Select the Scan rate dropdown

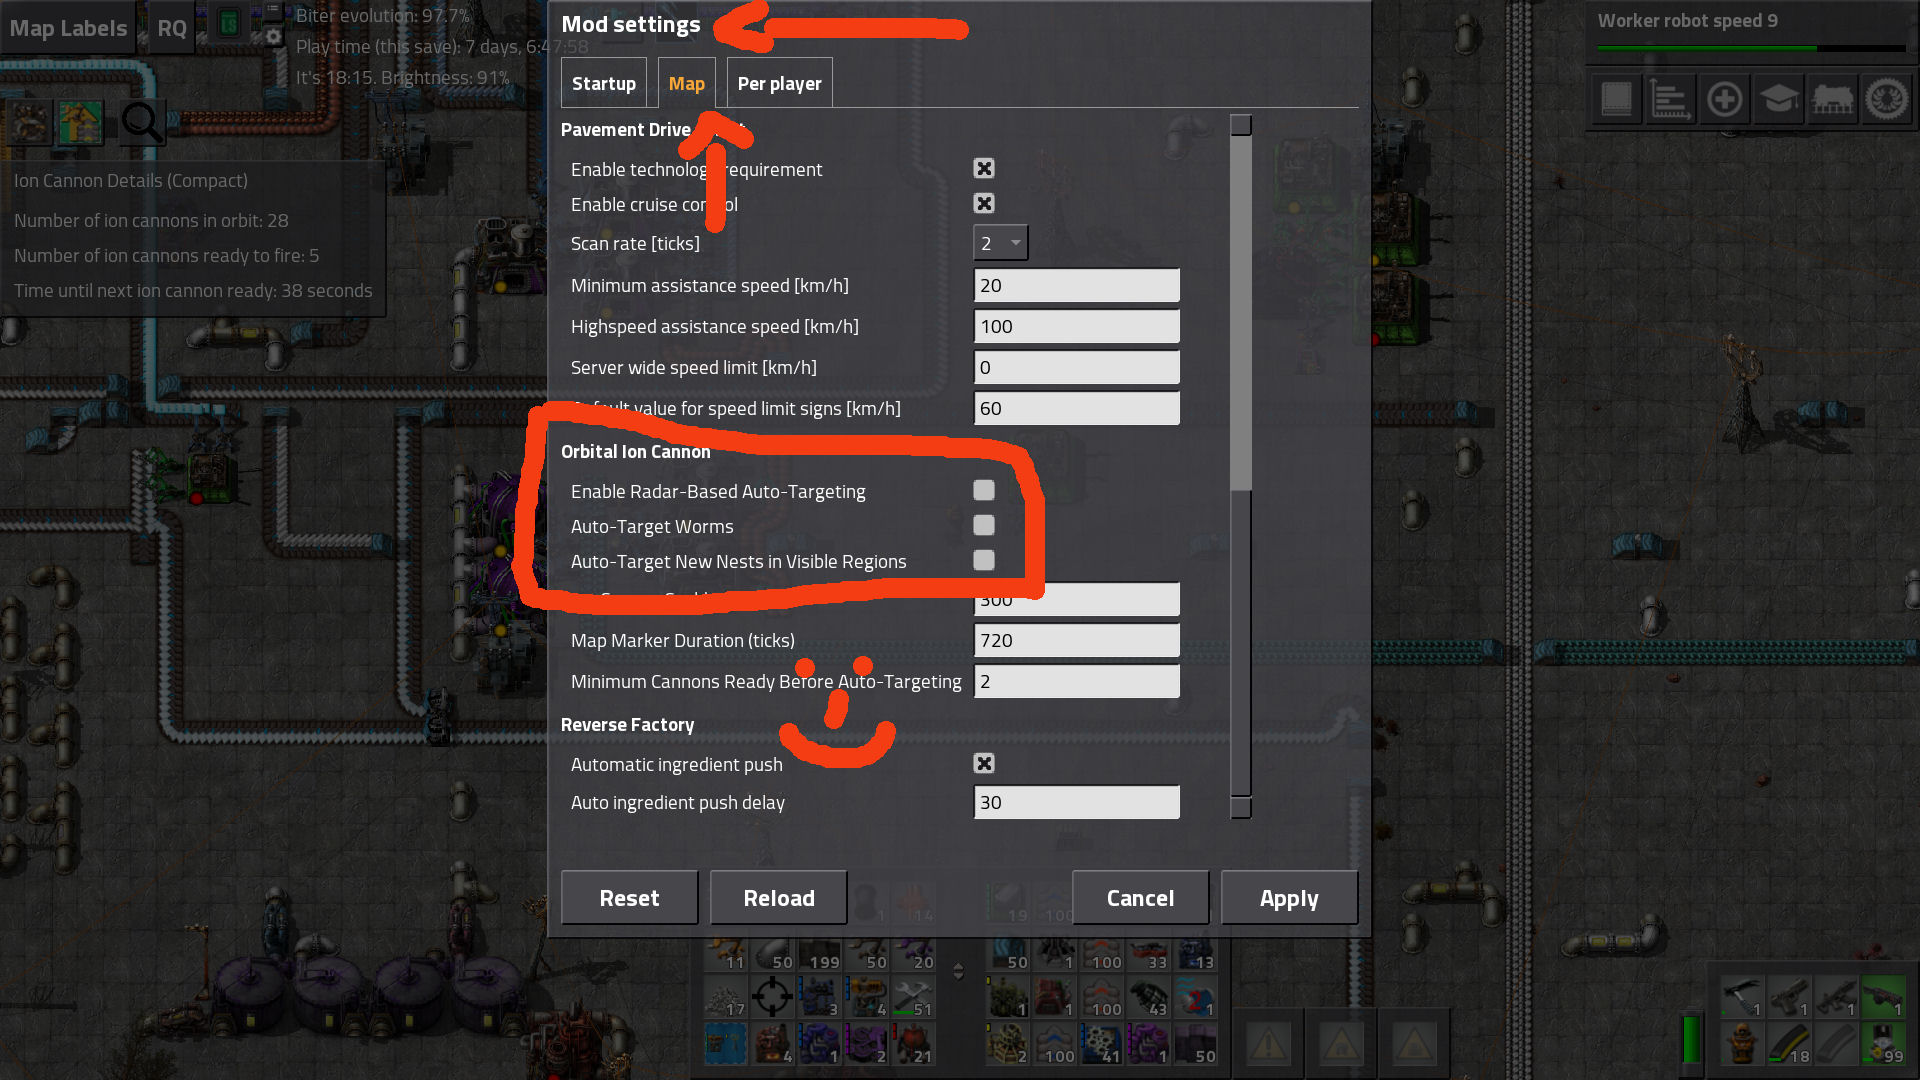click(x=997, y=243)
